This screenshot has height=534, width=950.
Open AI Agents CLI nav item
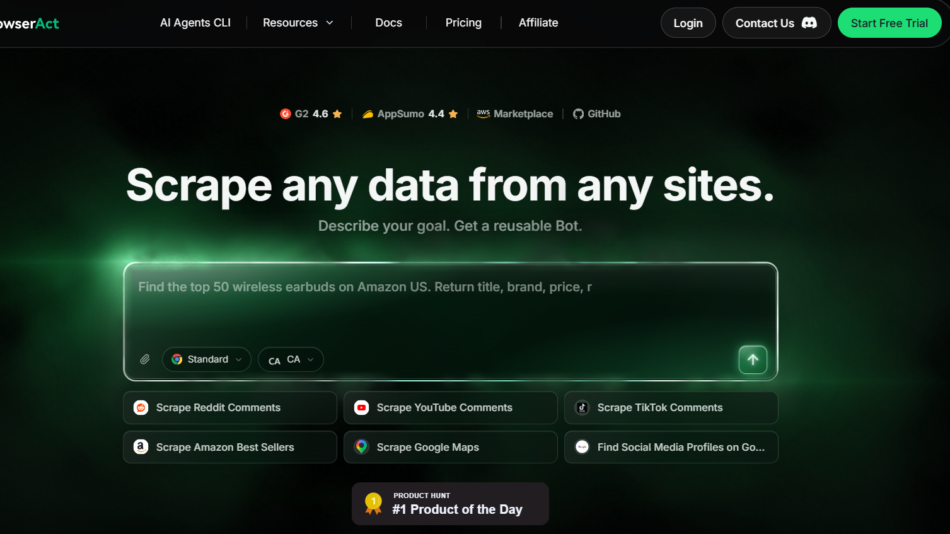(195, 23)
